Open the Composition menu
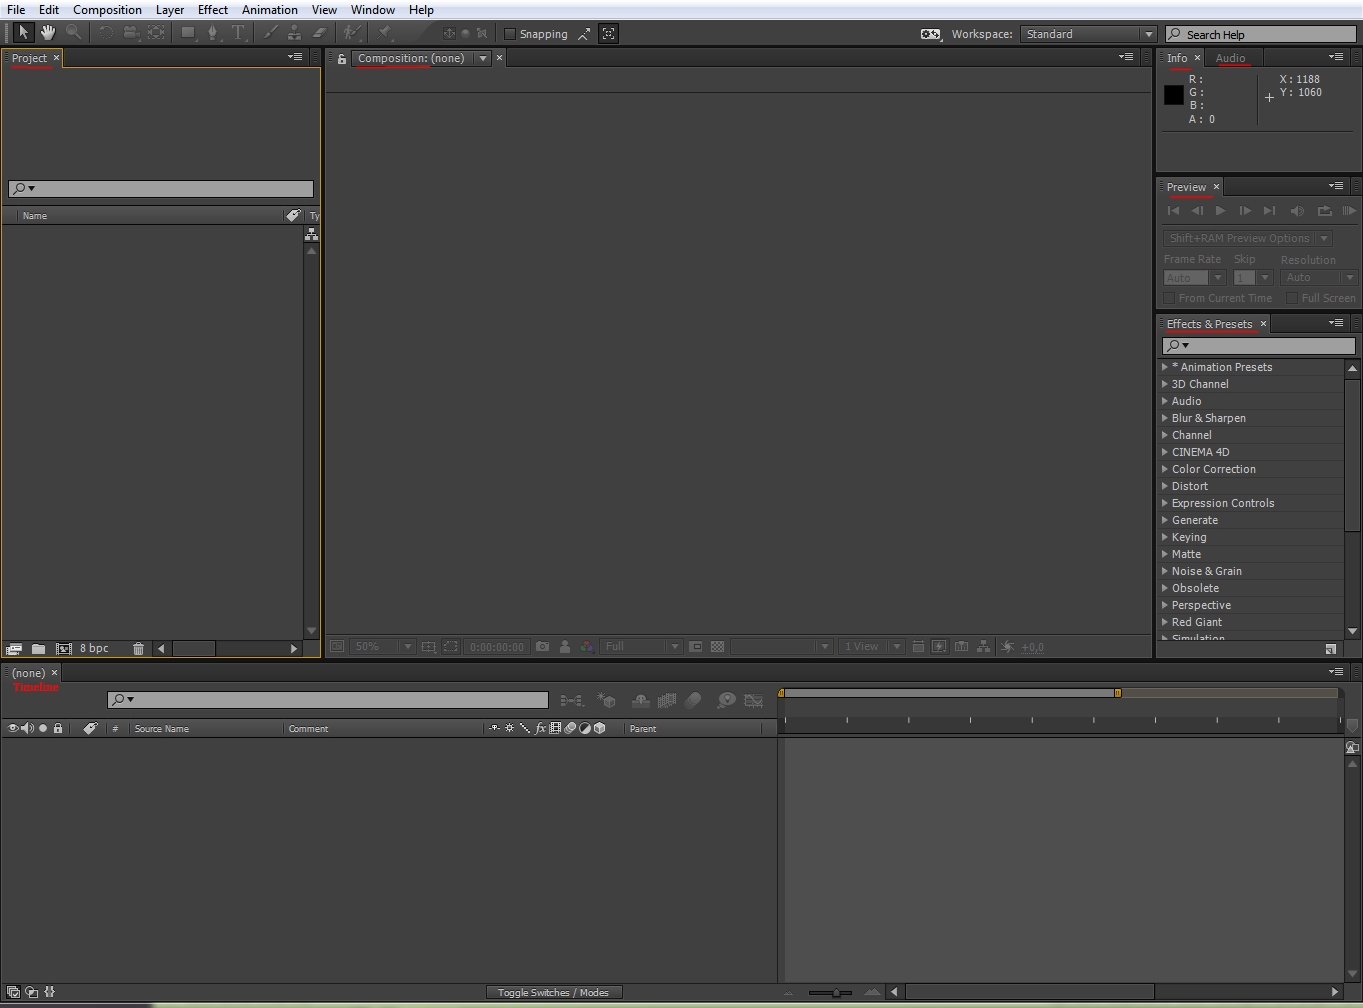 [x=107, y=10]
